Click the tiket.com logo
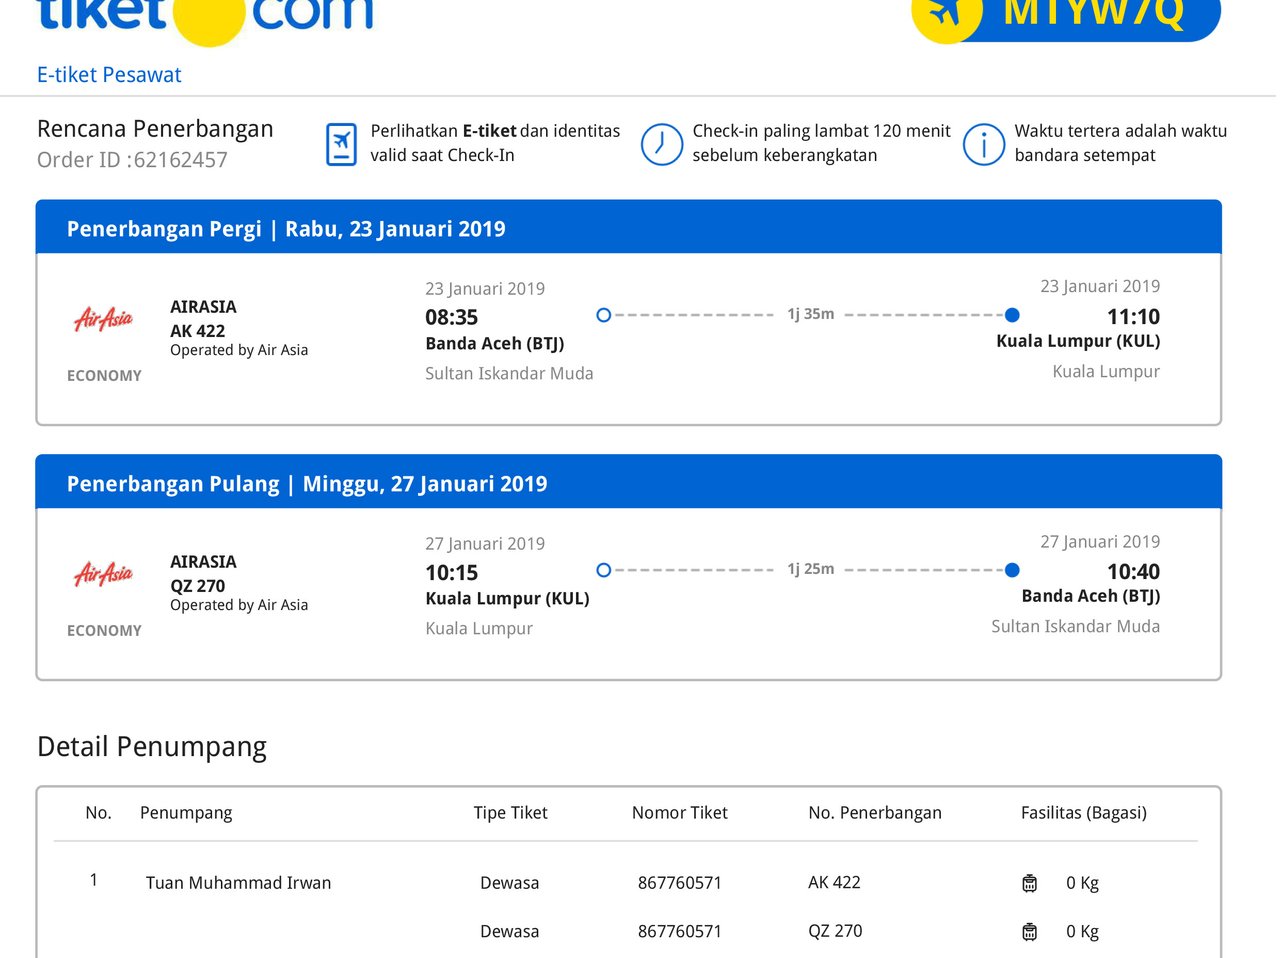Image resolution: width=1280 pixels, height=958 pixels. click(x=205, y=20)
